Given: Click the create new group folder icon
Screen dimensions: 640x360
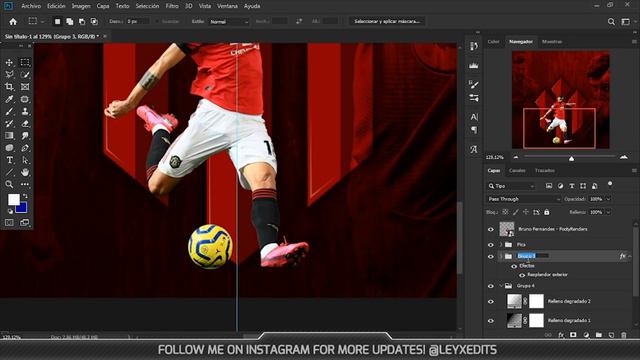Looking at the screenshot, I should tap(598, 335).
